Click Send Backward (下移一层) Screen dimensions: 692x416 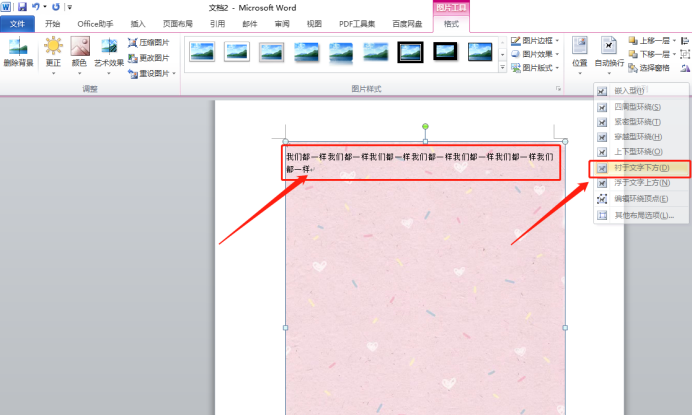(649, 54)
